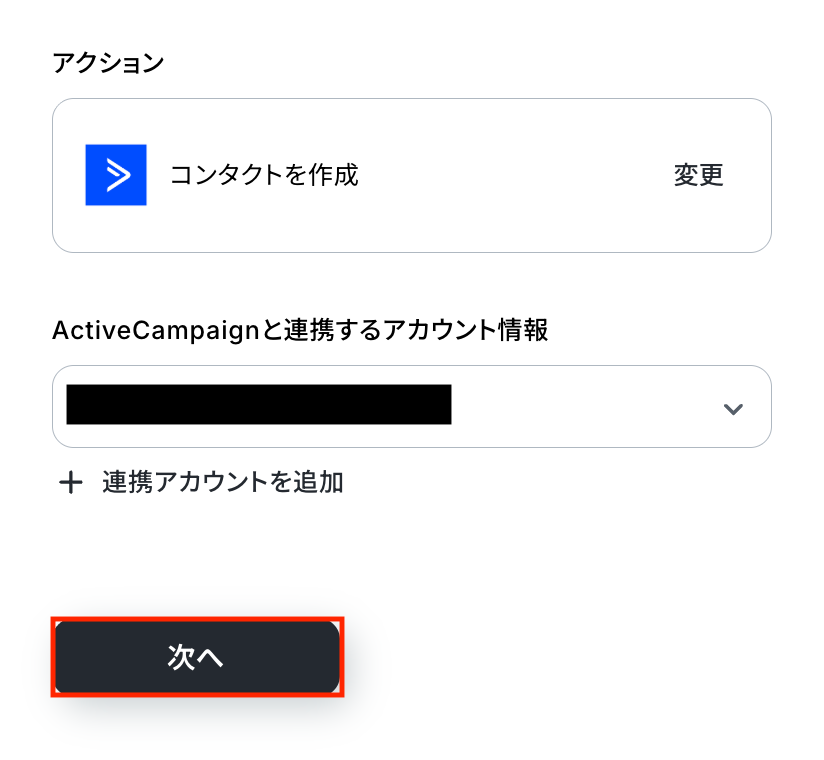Click the ActiveCampaignと連携するアカウント情報 label
The width and height of the screenshot is (824, 760).
[300, 330]
